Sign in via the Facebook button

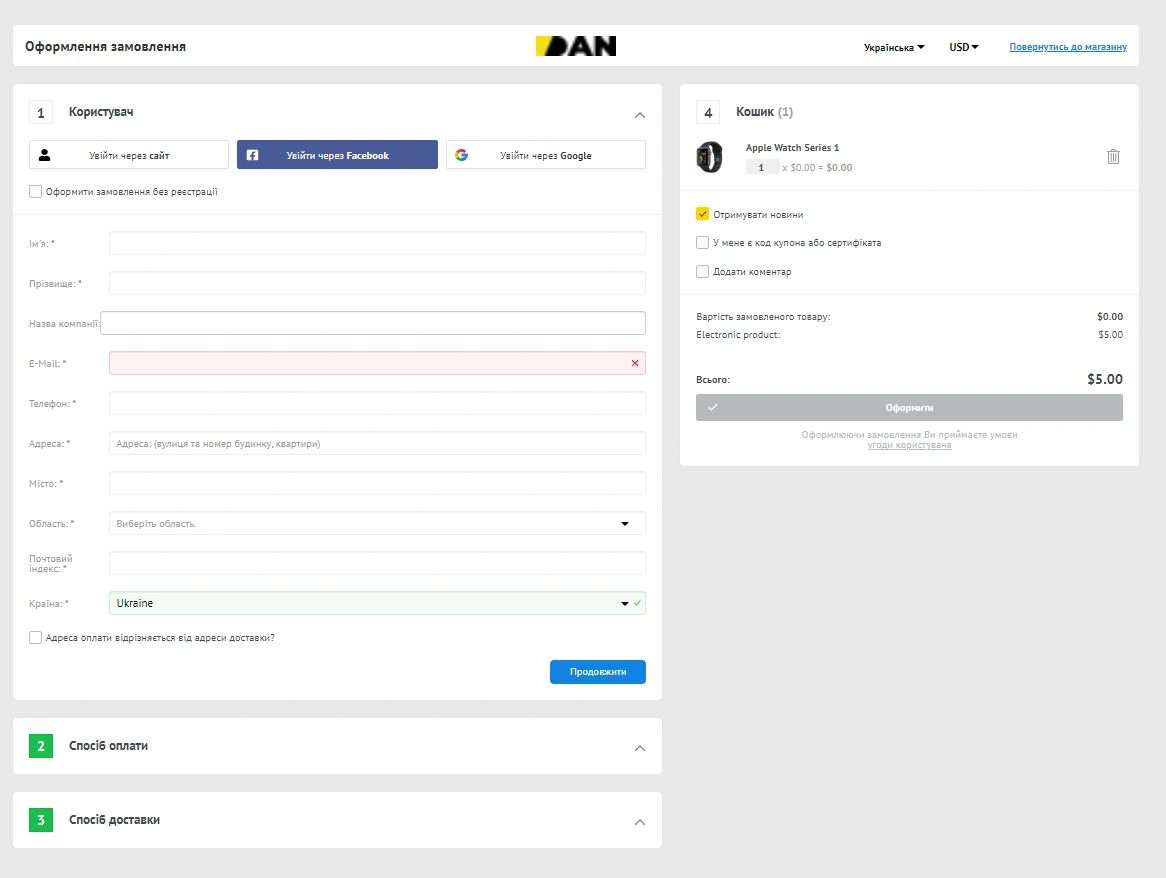337,155
